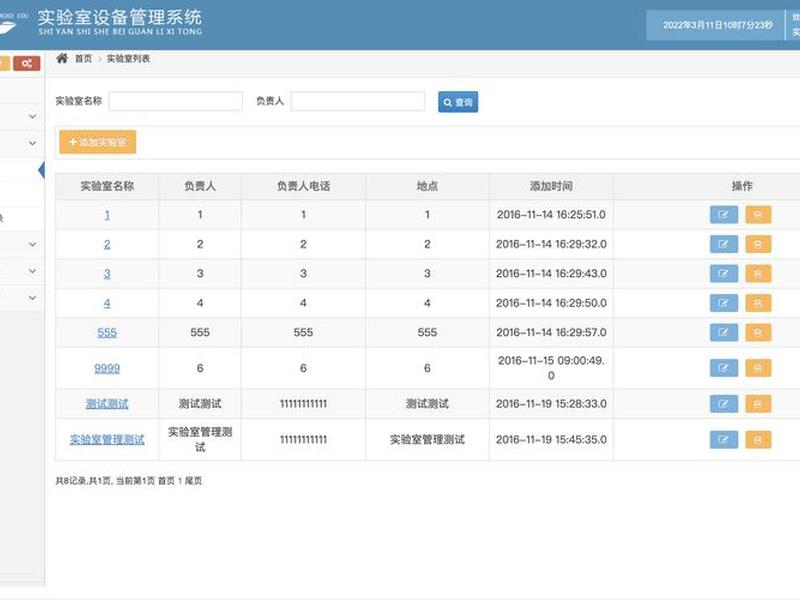Click the 添加实验室 button
The height and width of the screenshot is (600, 800).
click(97, 142)
